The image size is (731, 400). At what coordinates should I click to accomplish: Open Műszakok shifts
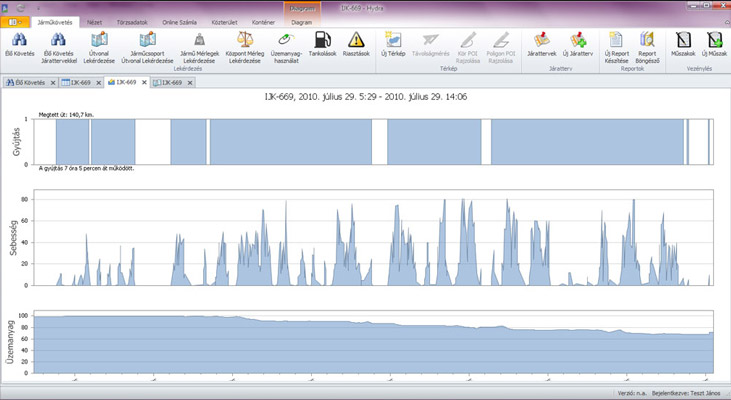pyautogui.click(x=683, y=45)
